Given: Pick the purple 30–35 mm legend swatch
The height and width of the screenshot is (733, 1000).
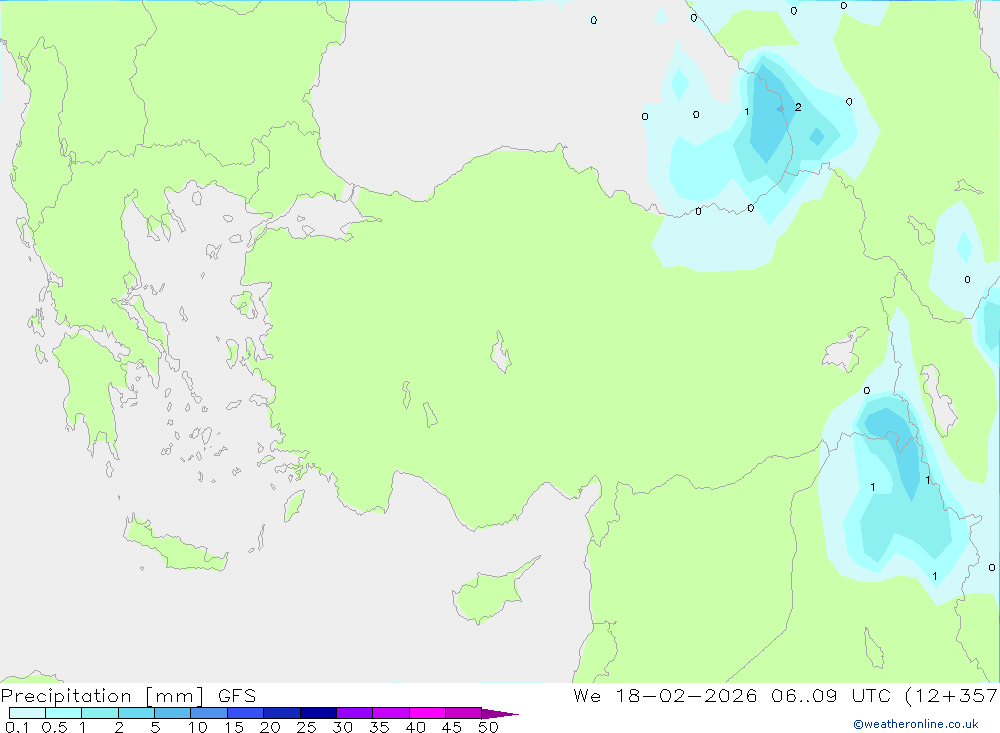Looking at the screenshot, I should point(354,713).
